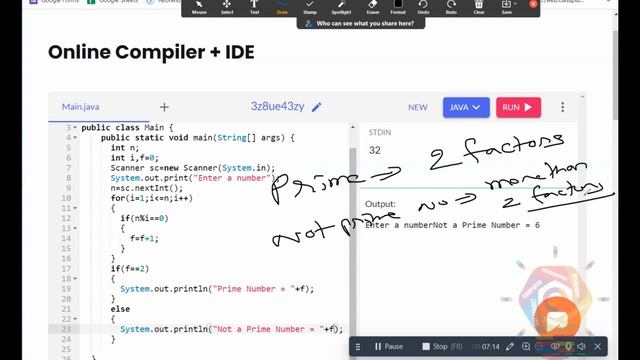Add a new file tab with plus
The image size is (640, 360).
(x=164, y=107)
